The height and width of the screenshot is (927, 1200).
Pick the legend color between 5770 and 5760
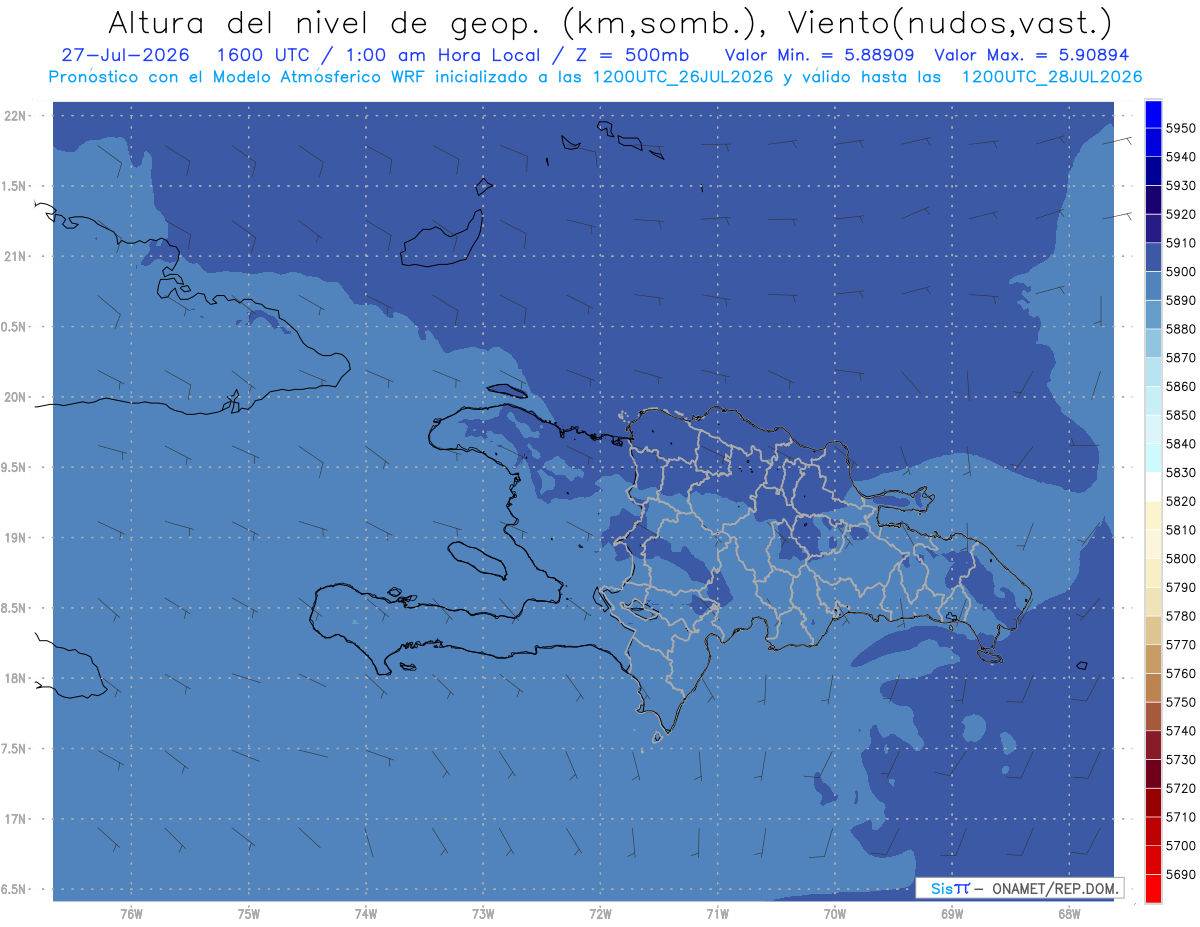coord(1153,659)
